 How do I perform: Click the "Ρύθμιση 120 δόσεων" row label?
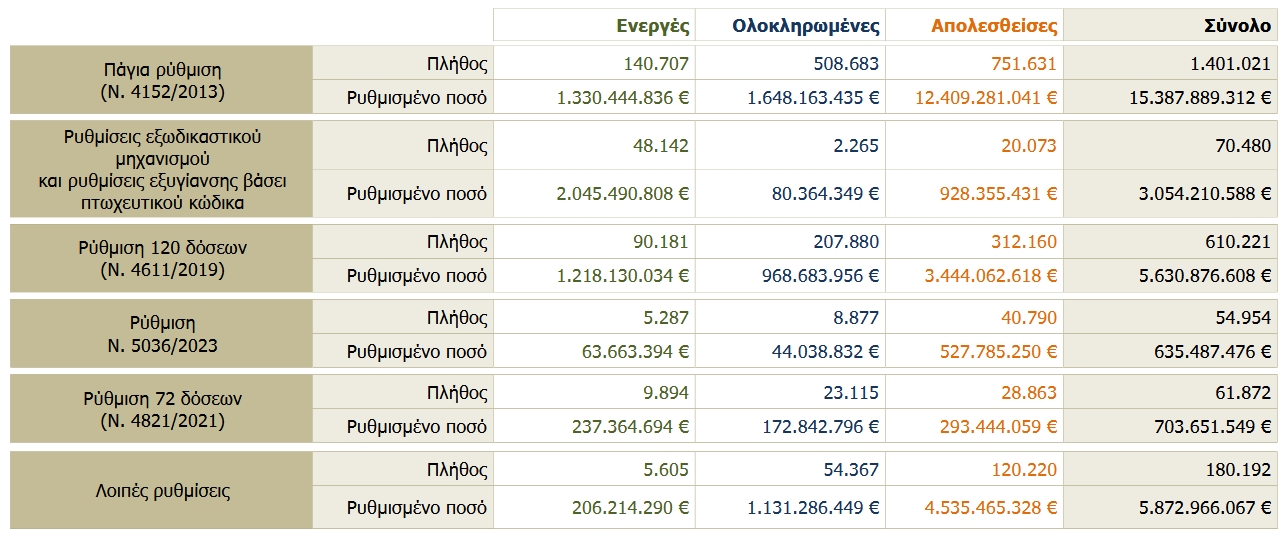point(162,258)
